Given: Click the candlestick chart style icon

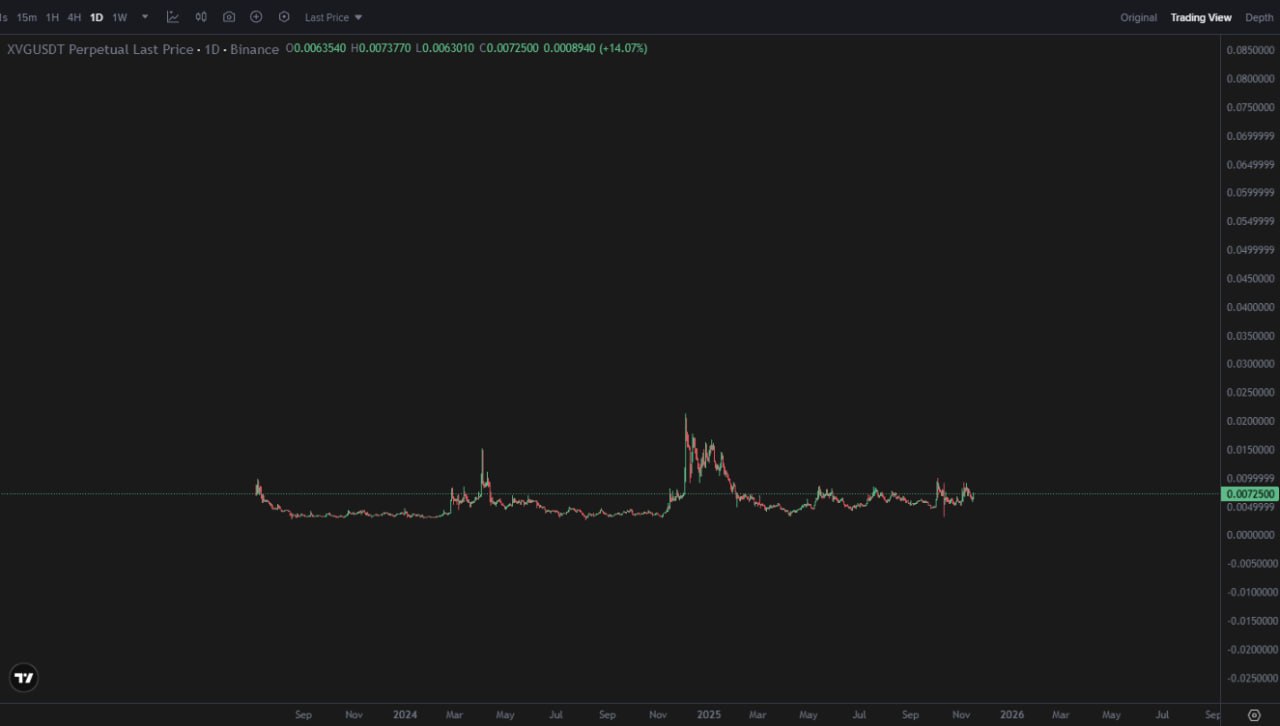Looking at the screenshot, I should coord(201,17).
